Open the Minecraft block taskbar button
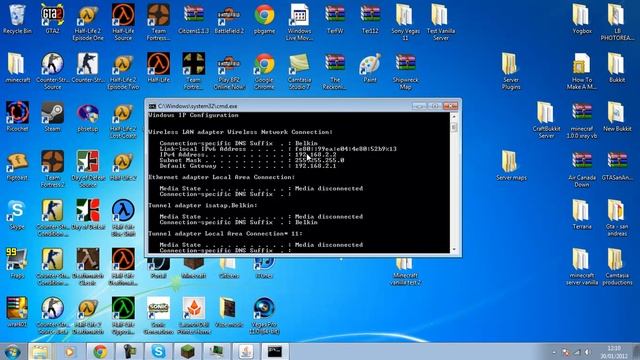The image size is (640, 360). (x=188, y=351)
